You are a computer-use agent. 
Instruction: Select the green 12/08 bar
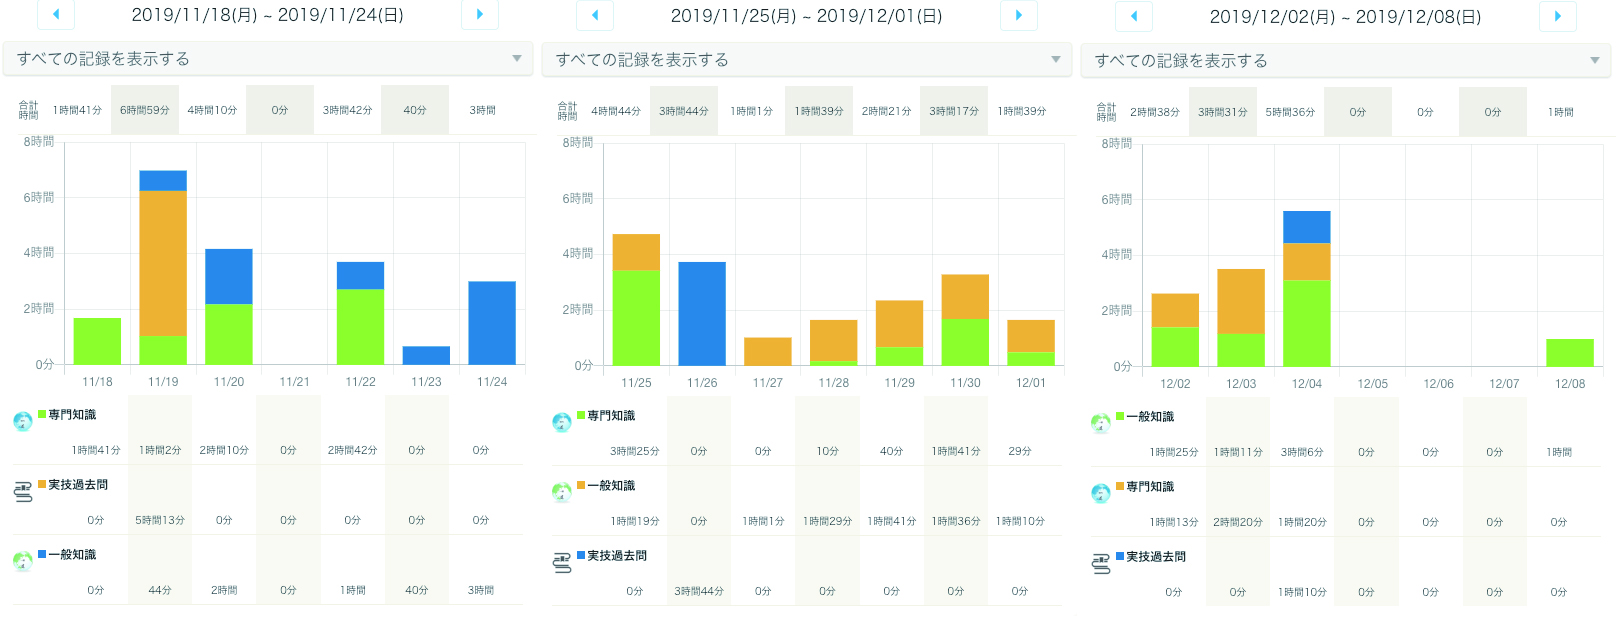pos(1570,353)
